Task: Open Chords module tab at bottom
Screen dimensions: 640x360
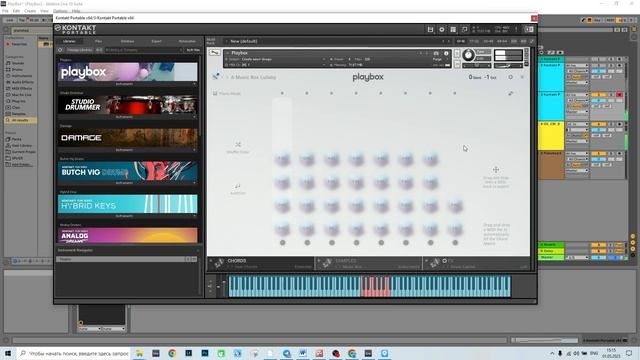Action: click(x=260, y=263)
